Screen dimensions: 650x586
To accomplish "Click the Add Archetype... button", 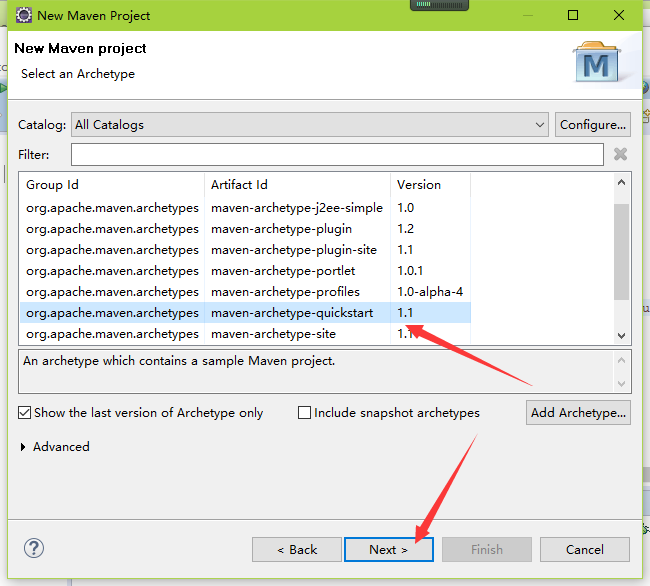I will pos(578,412).
